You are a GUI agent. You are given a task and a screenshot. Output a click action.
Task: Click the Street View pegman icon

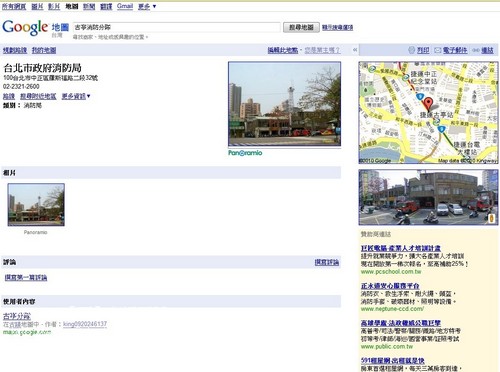(491, 219)
